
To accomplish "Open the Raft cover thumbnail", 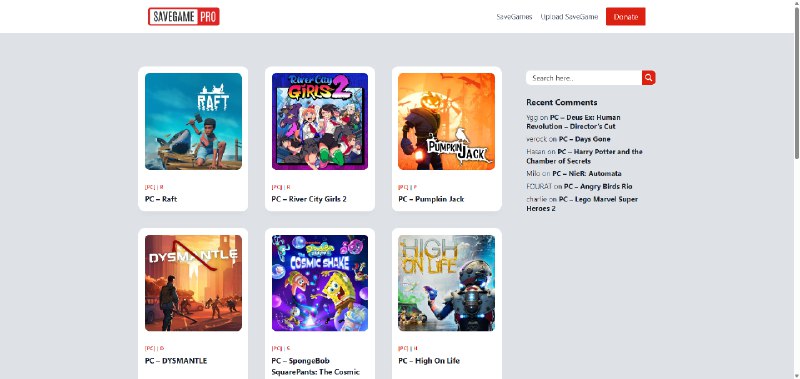I will point(193,121).
